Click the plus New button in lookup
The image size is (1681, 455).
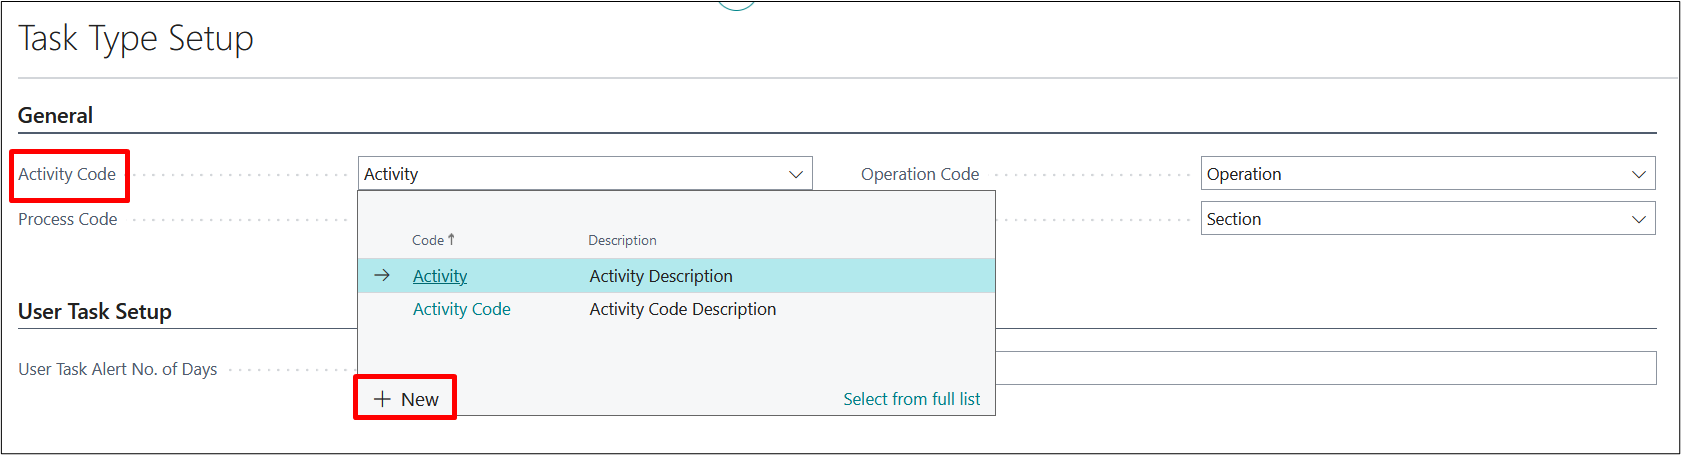click(x=406, y=399)
